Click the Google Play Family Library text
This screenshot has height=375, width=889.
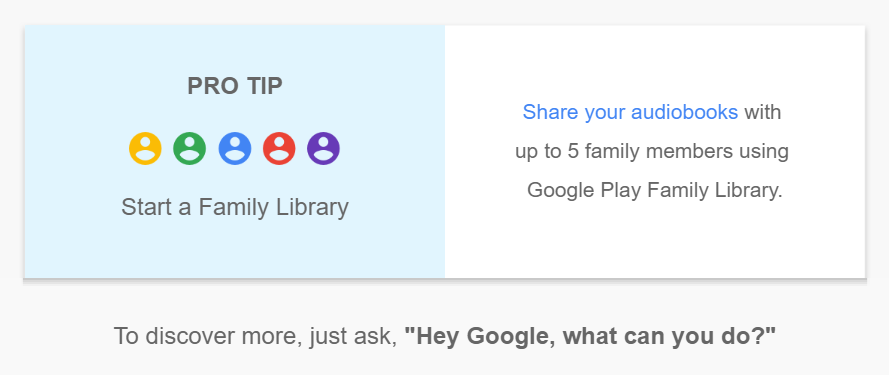click(654, 190)
